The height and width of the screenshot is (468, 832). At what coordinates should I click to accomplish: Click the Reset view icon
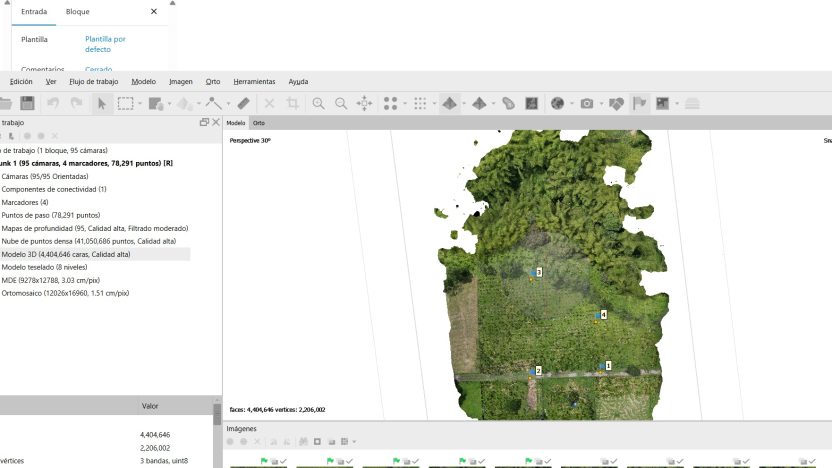365,103
